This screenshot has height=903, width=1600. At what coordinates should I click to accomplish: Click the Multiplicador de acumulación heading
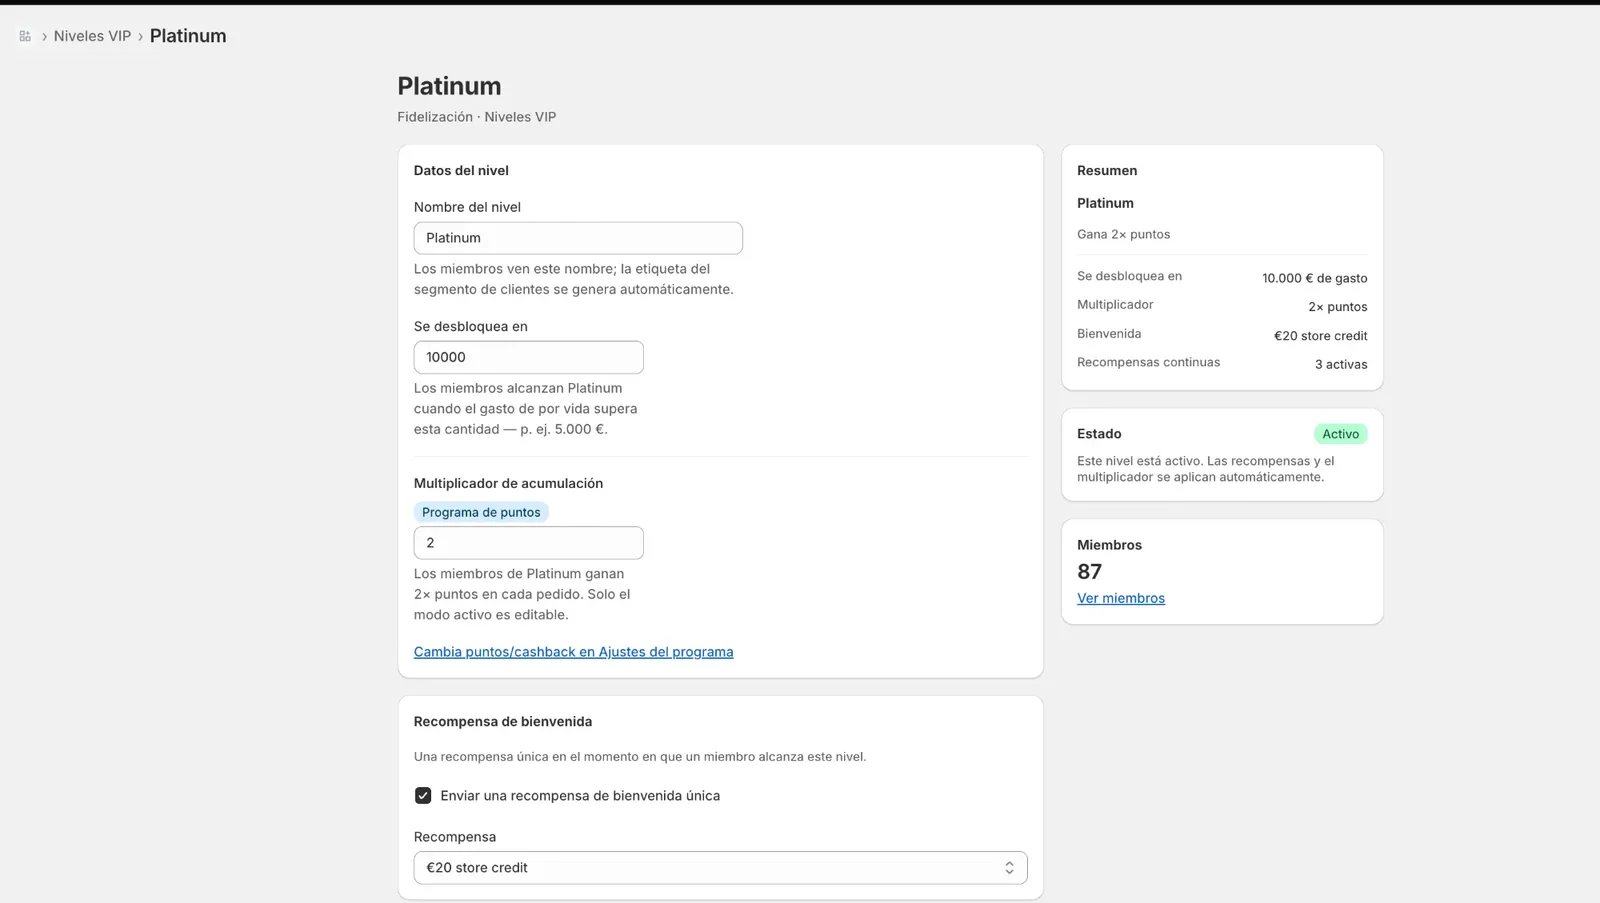[x=508, y=484]
